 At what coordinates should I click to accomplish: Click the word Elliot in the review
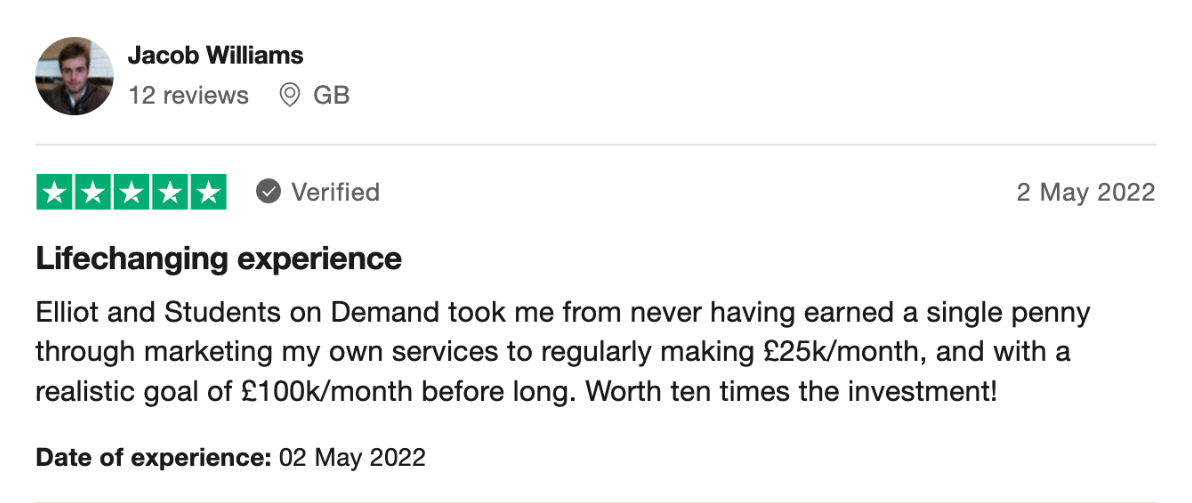pos(66,314)
